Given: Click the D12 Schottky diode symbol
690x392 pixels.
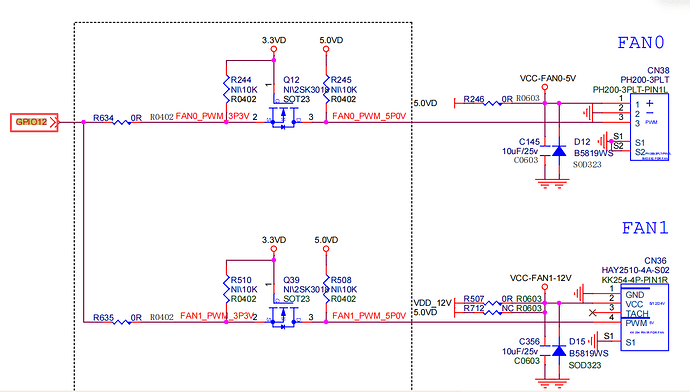Looking at the screenshot, I should click(559, 151).
